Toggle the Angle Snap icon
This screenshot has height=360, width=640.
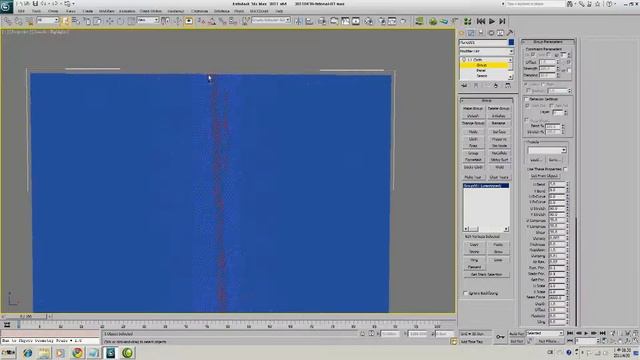(212, 21)
